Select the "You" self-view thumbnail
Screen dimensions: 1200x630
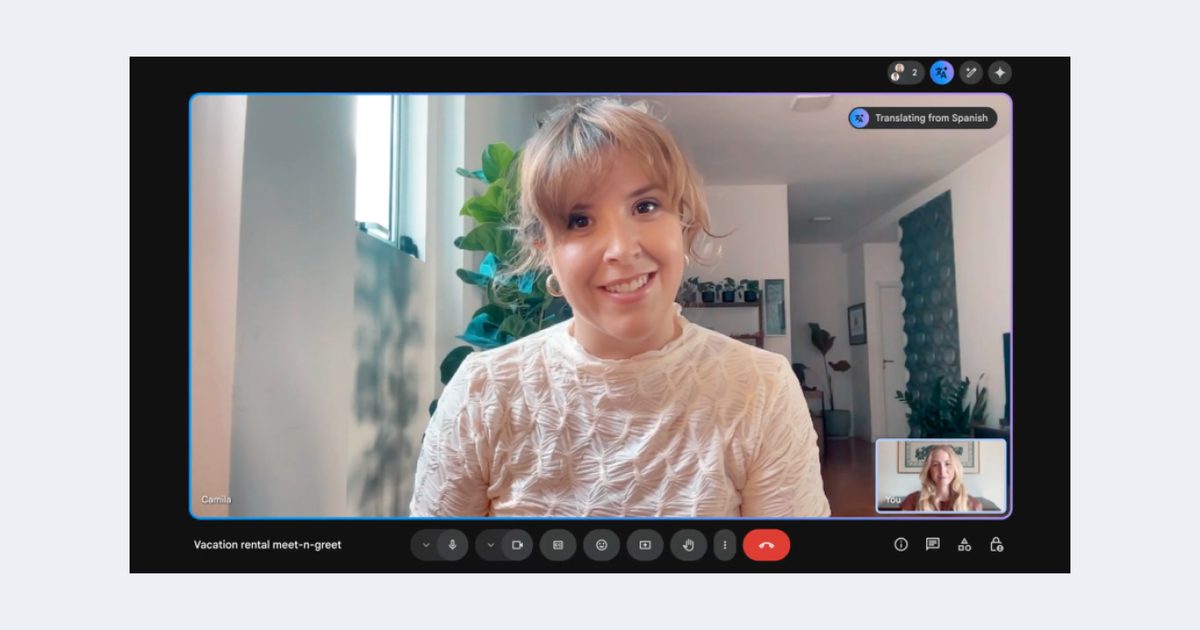click(942, 476)
